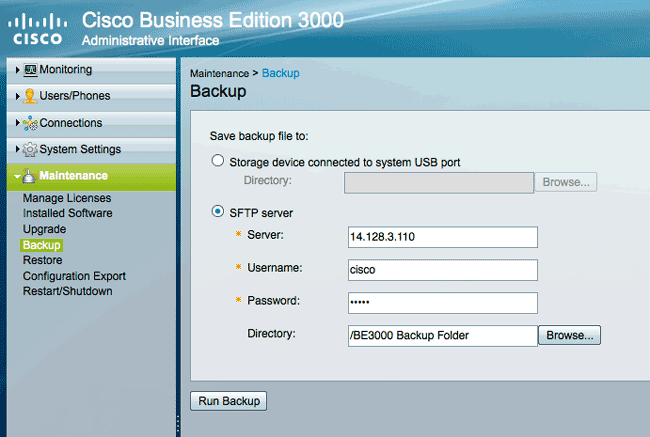Viewport: 650px width, 437px height.
Task: Open Manage Licenses page
Action: [x=67, y=198]
